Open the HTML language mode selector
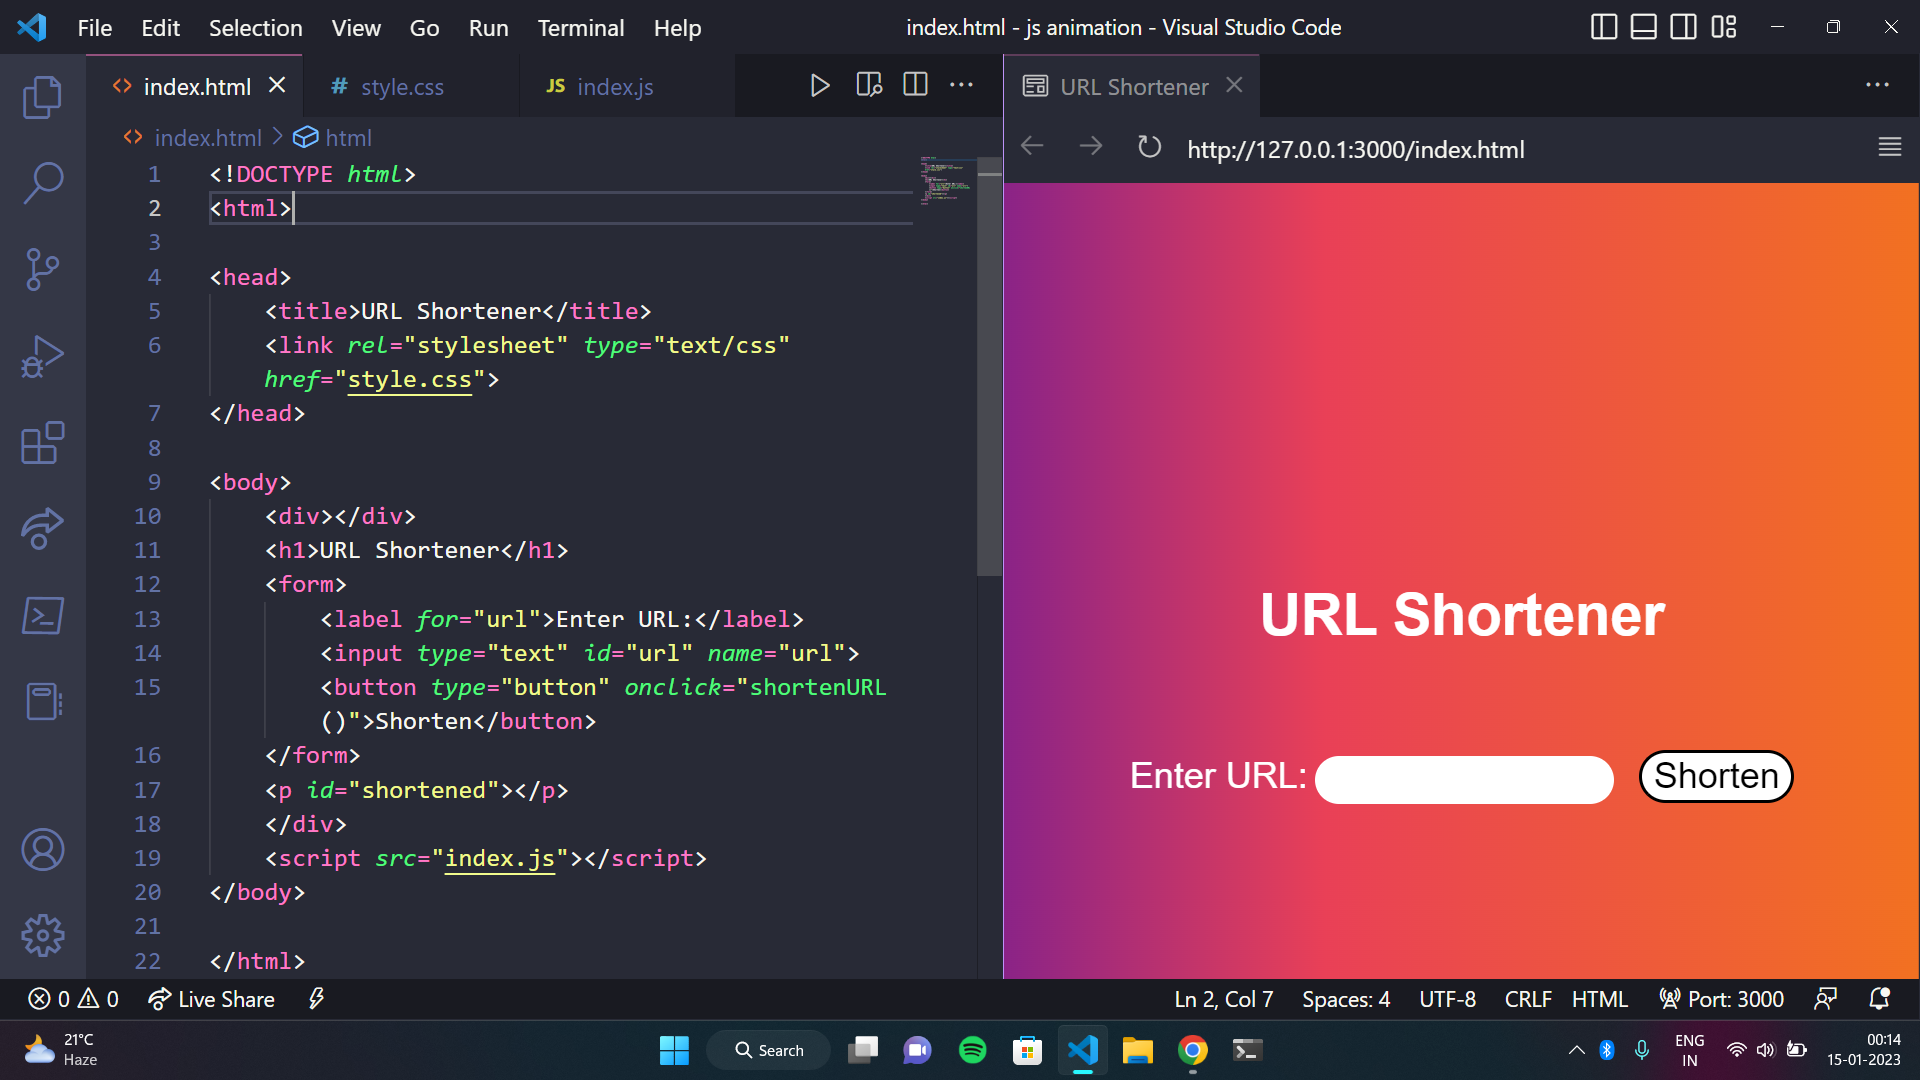This screenshot has height=1080, width=1920. click(1599, 999)
